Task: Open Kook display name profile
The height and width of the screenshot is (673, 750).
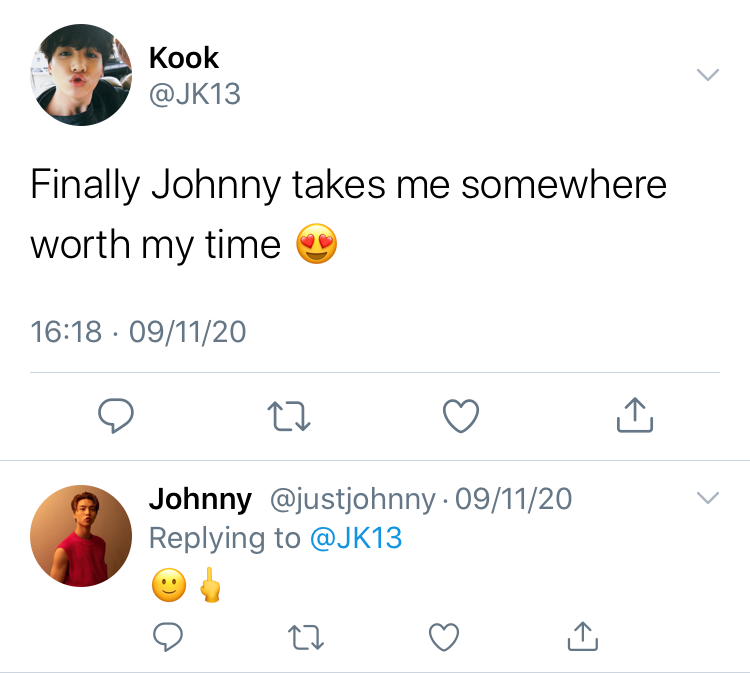Action: click(184, 58)
